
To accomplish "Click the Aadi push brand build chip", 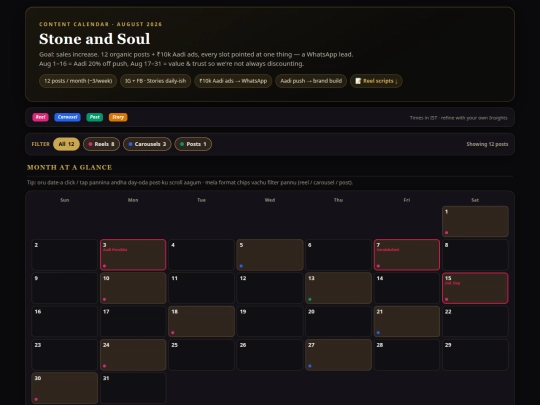I will [311, 81].
